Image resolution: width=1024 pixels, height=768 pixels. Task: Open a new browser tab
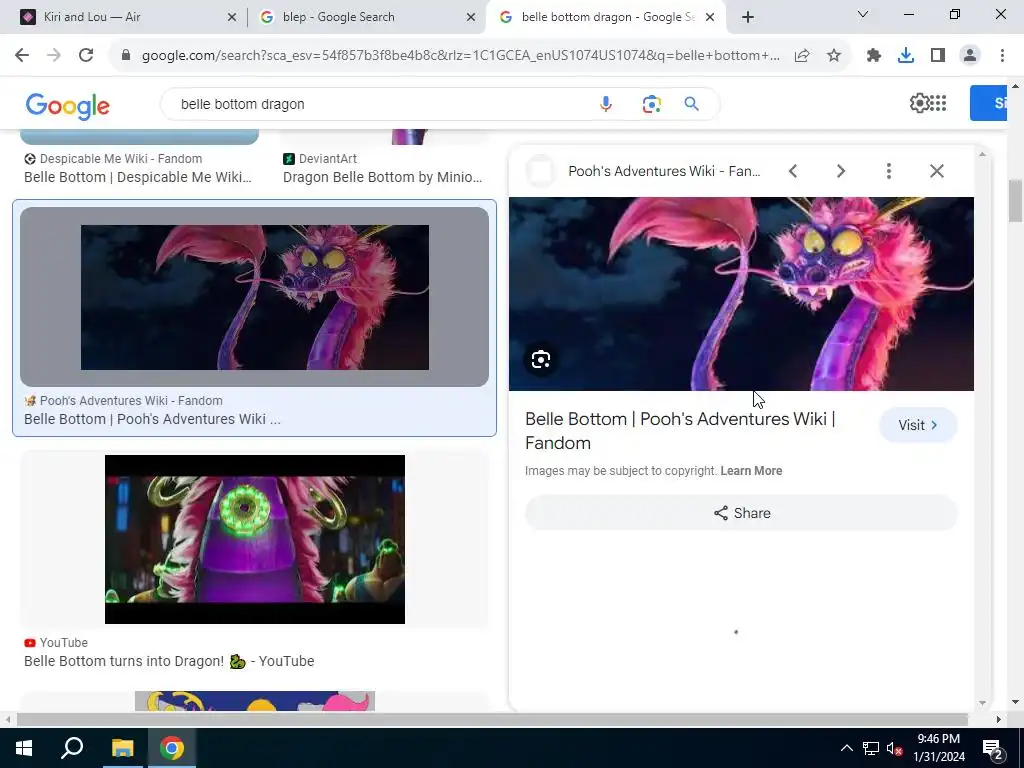click(x=748, y=17)
